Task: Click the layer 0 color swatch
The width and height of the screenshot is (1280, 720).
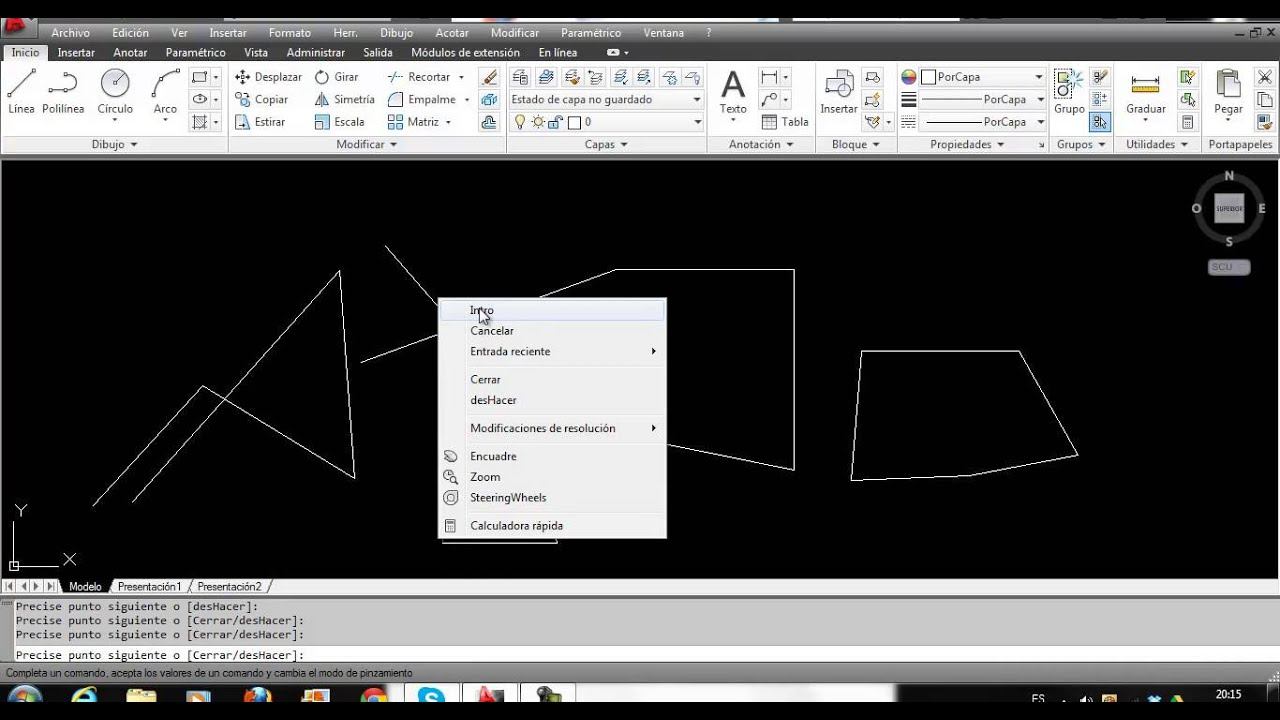Action: coord(574,122)
